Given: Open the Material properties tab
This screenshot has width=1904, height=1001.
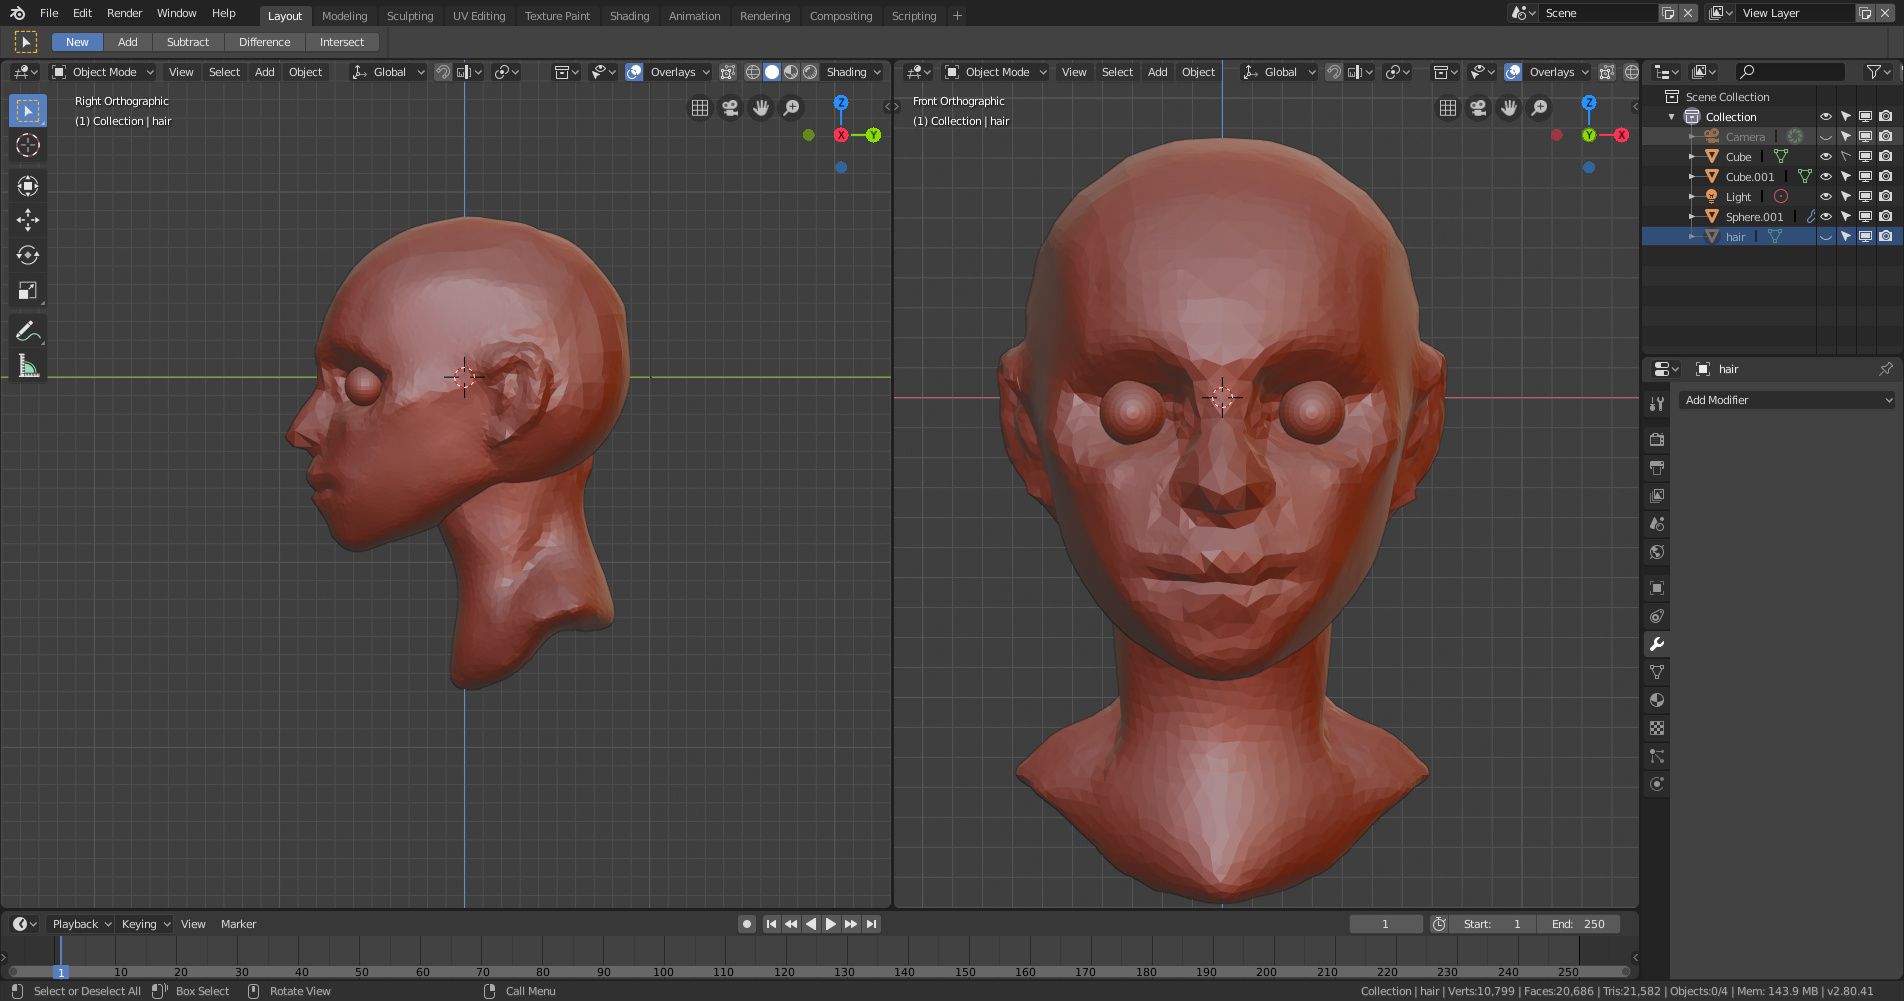Looking at the screenshot, I should (1657, 700).
